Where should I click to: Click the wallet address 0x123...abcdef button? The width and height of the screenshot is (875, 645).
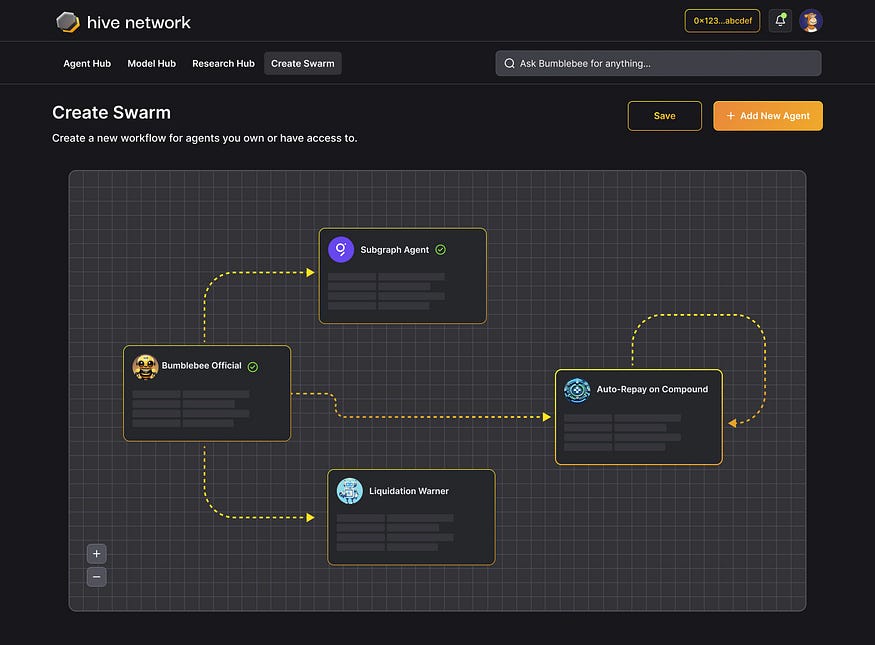pyautogui.click(x=723, y=21)
